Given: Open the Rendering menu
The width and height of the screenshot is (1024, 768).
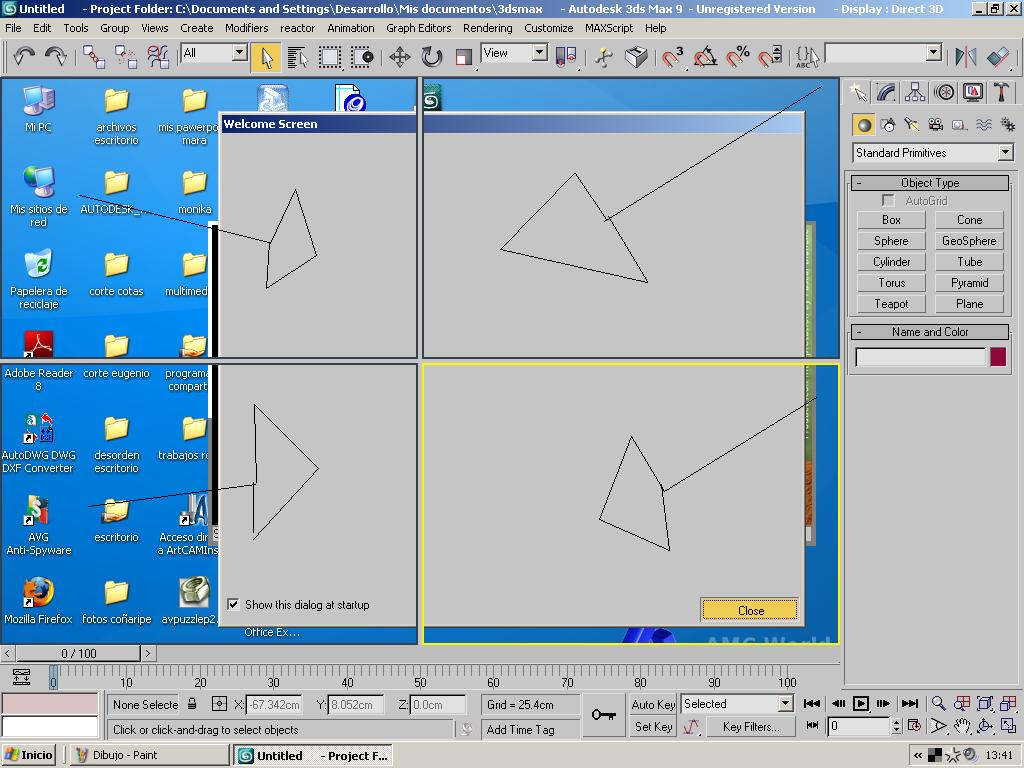Looking at the screenshot, I should (487, 28).
